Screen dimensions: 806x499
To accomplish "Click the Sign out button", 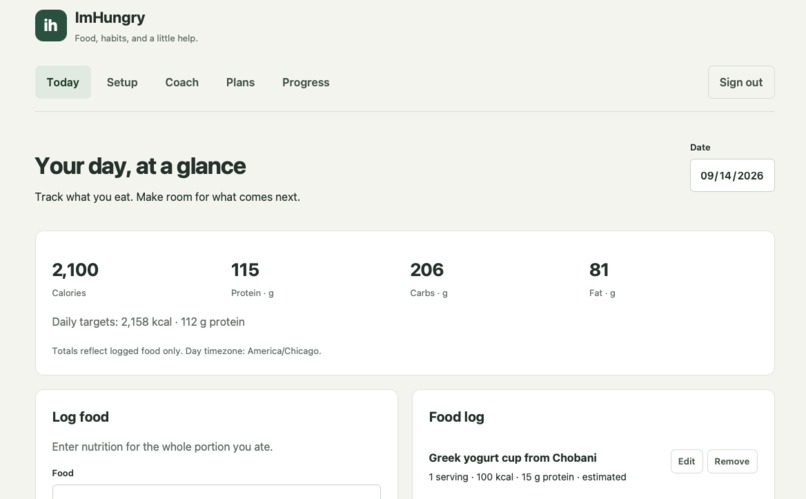I will coord(741,82).
